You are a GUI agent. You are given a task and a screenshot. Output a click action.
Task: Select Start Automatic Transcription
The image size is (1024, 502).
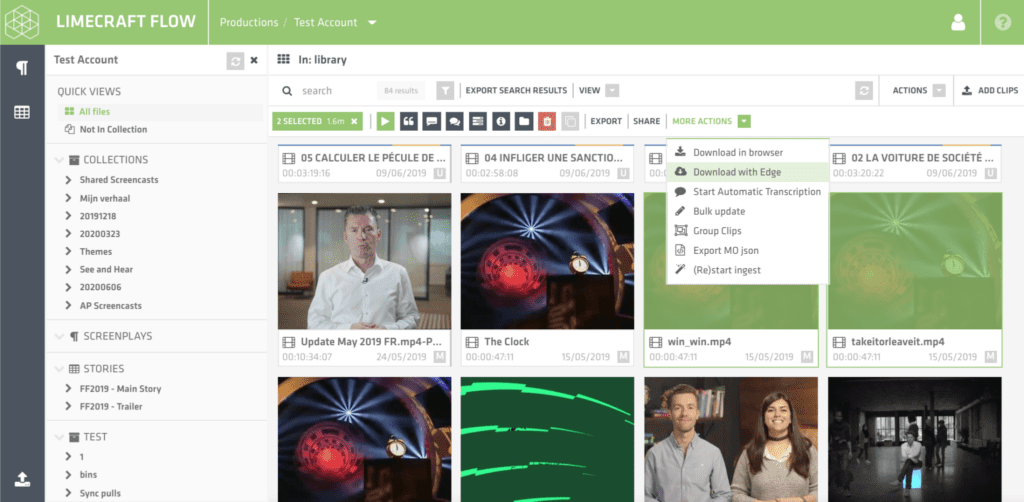click(748, 191)
